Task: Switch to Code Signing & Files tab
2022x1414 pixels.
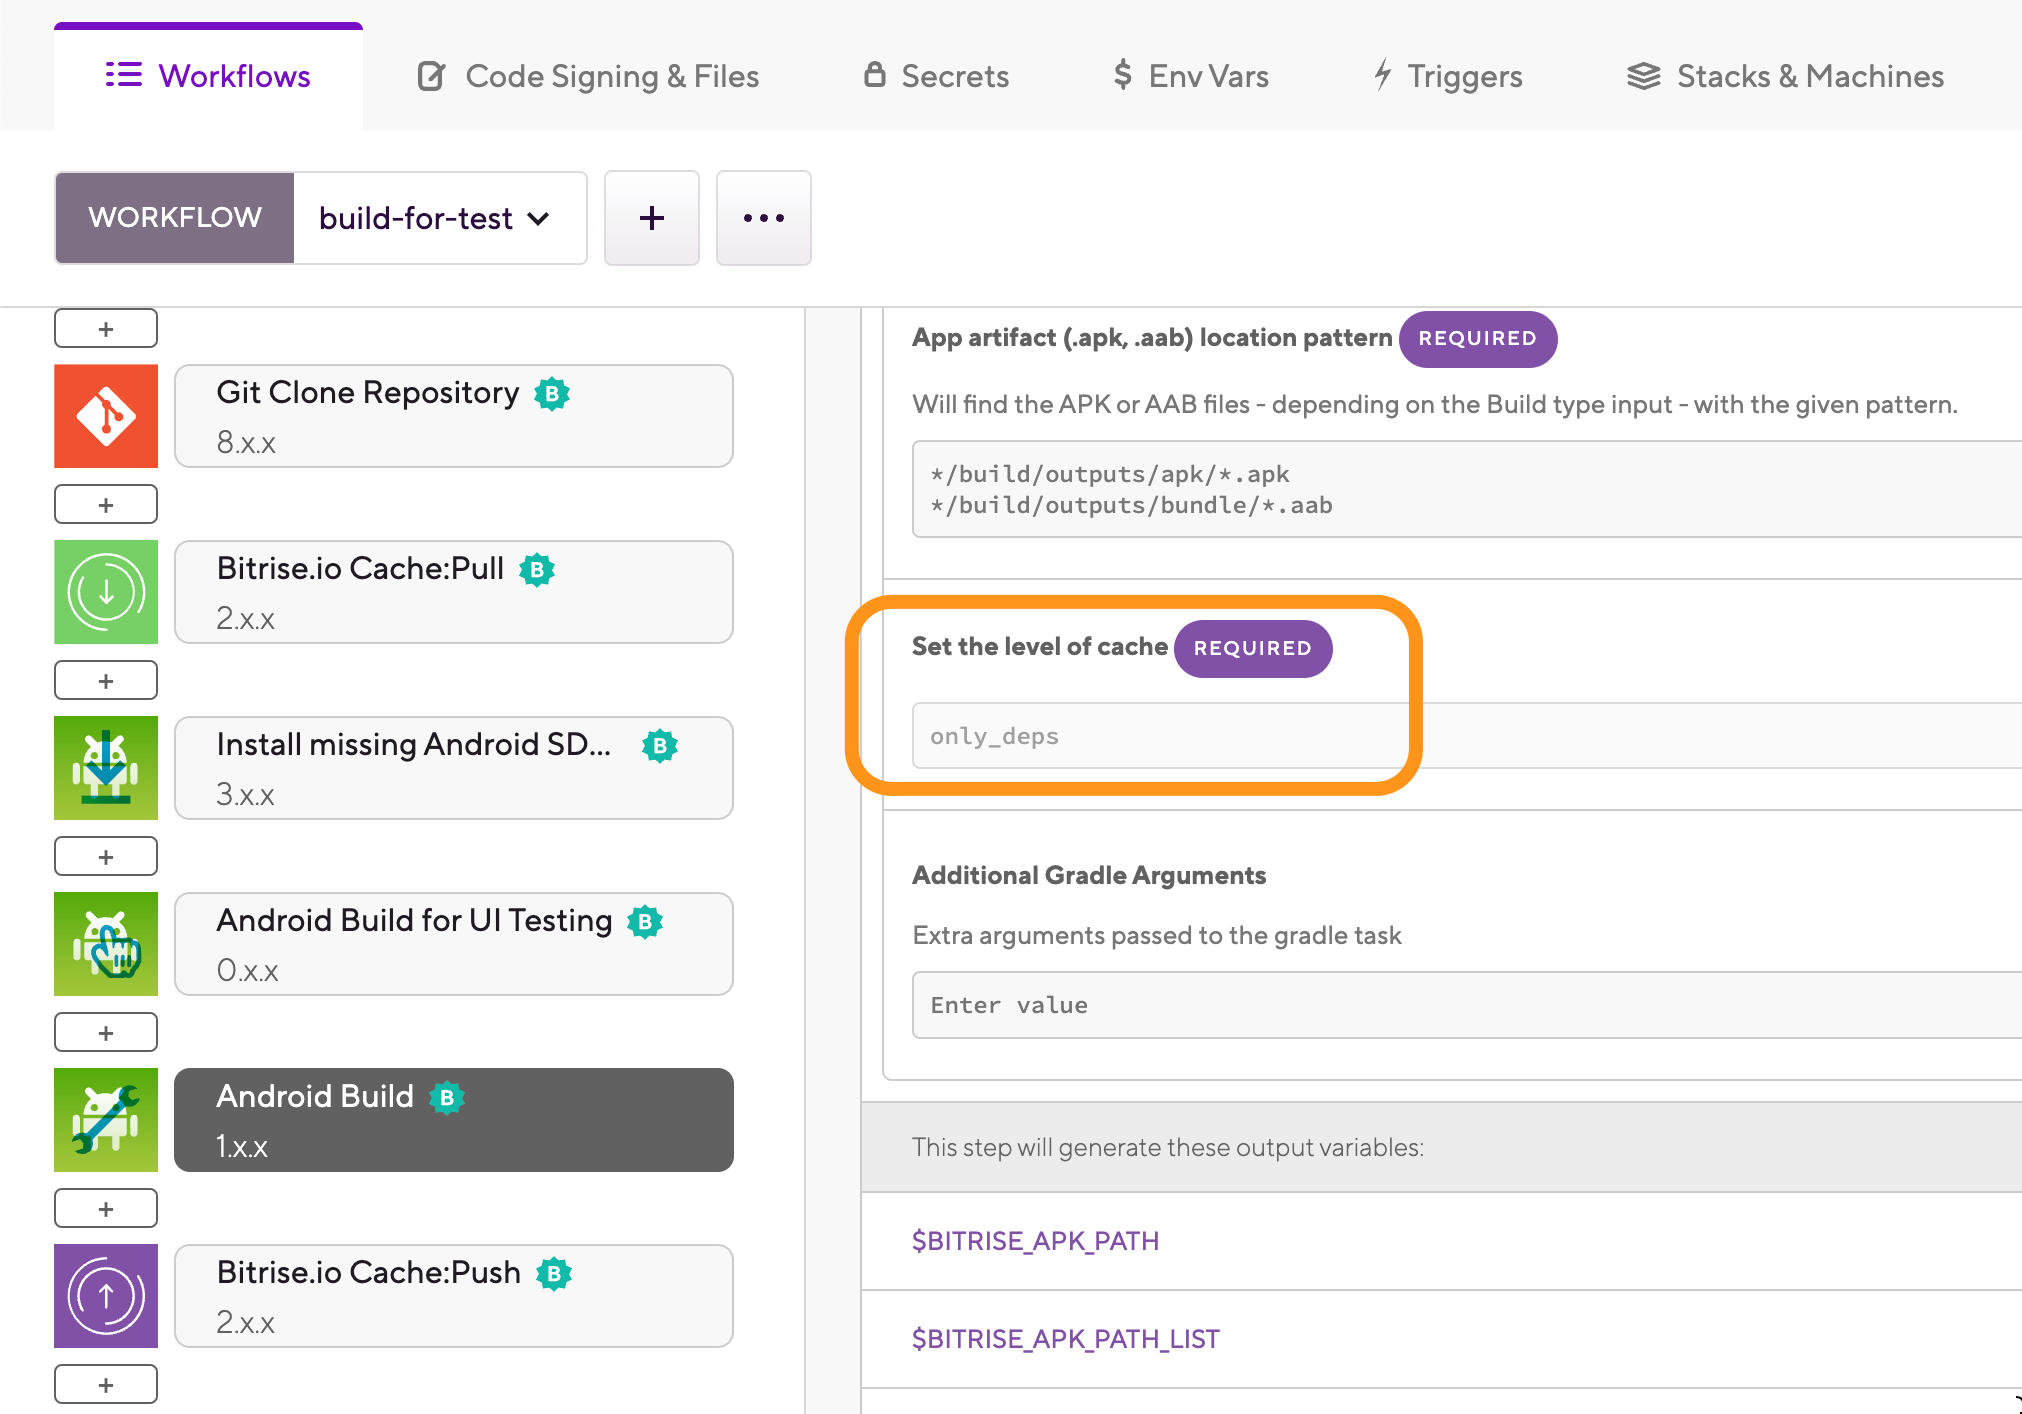Action: (x=588, y=76)
